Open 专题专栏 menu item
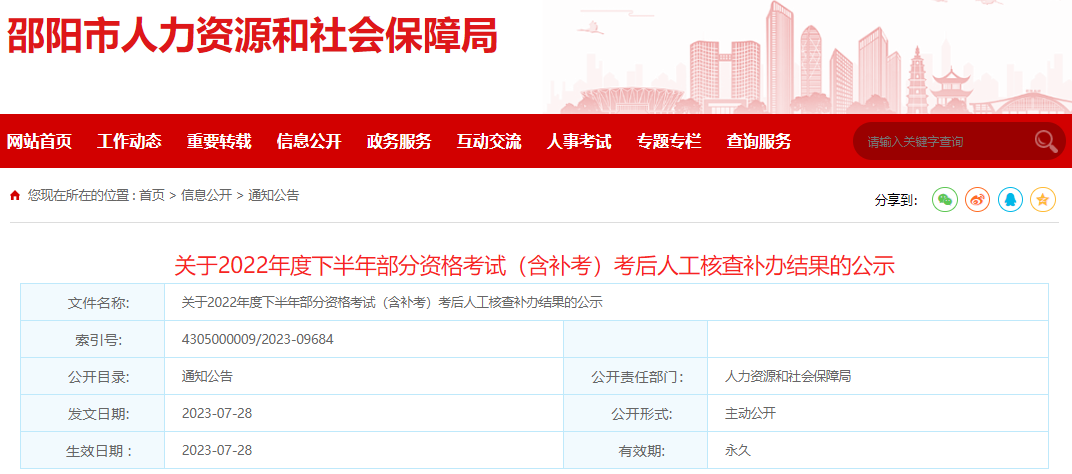 pyautogui.click(x=669, y=142)
